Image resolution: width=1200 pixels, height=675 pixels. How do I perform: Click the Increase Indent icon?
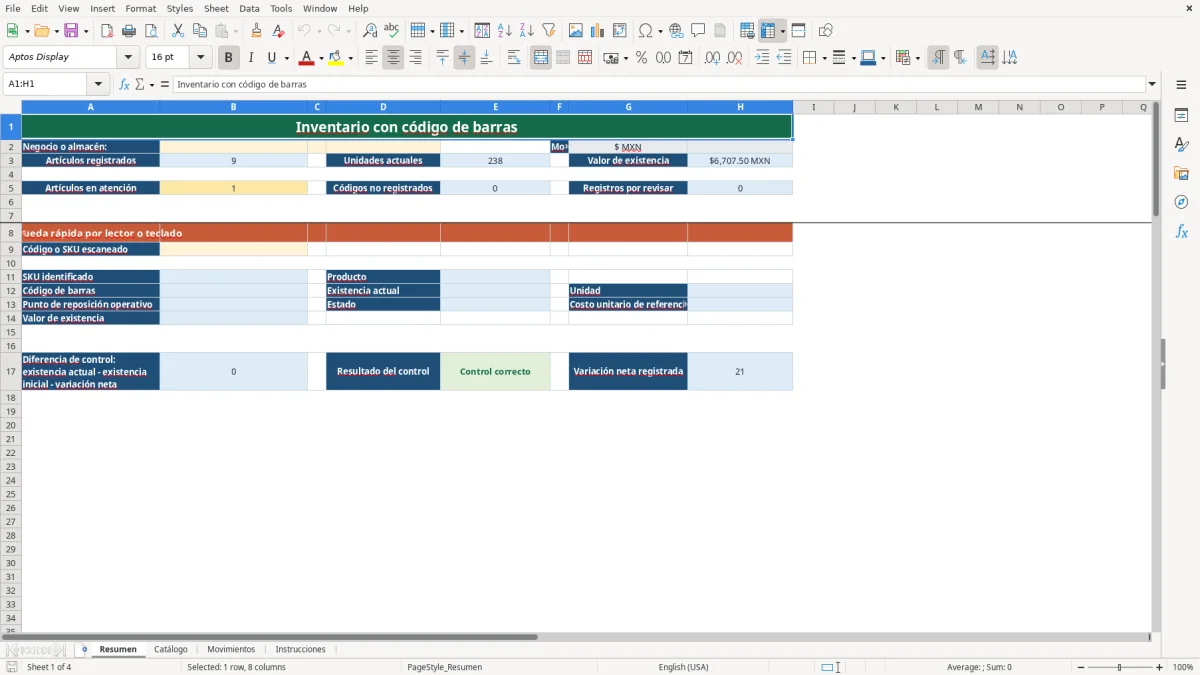[x=762, y=58]
